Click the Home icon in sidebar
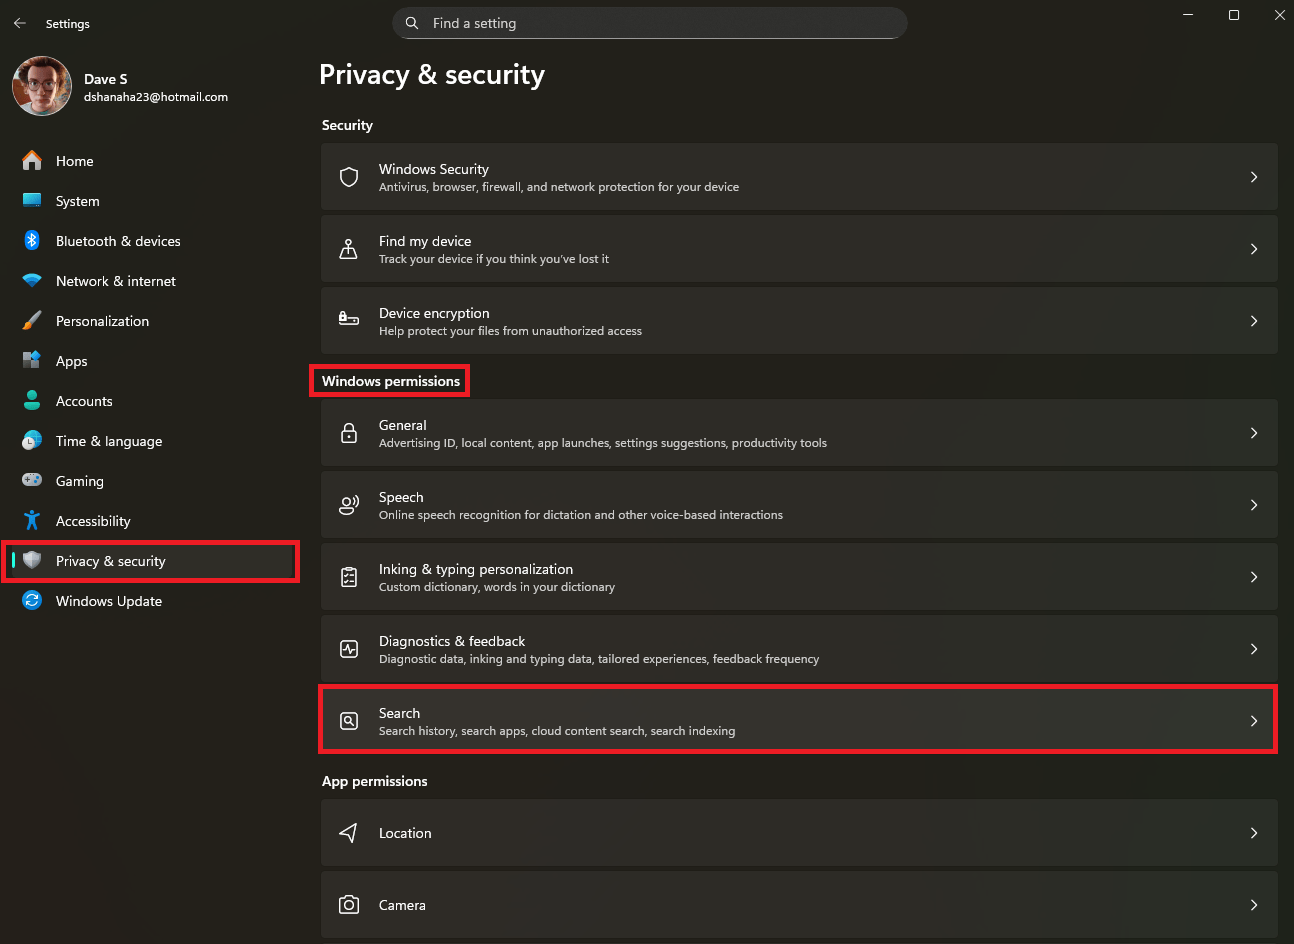 coord(32,161)
